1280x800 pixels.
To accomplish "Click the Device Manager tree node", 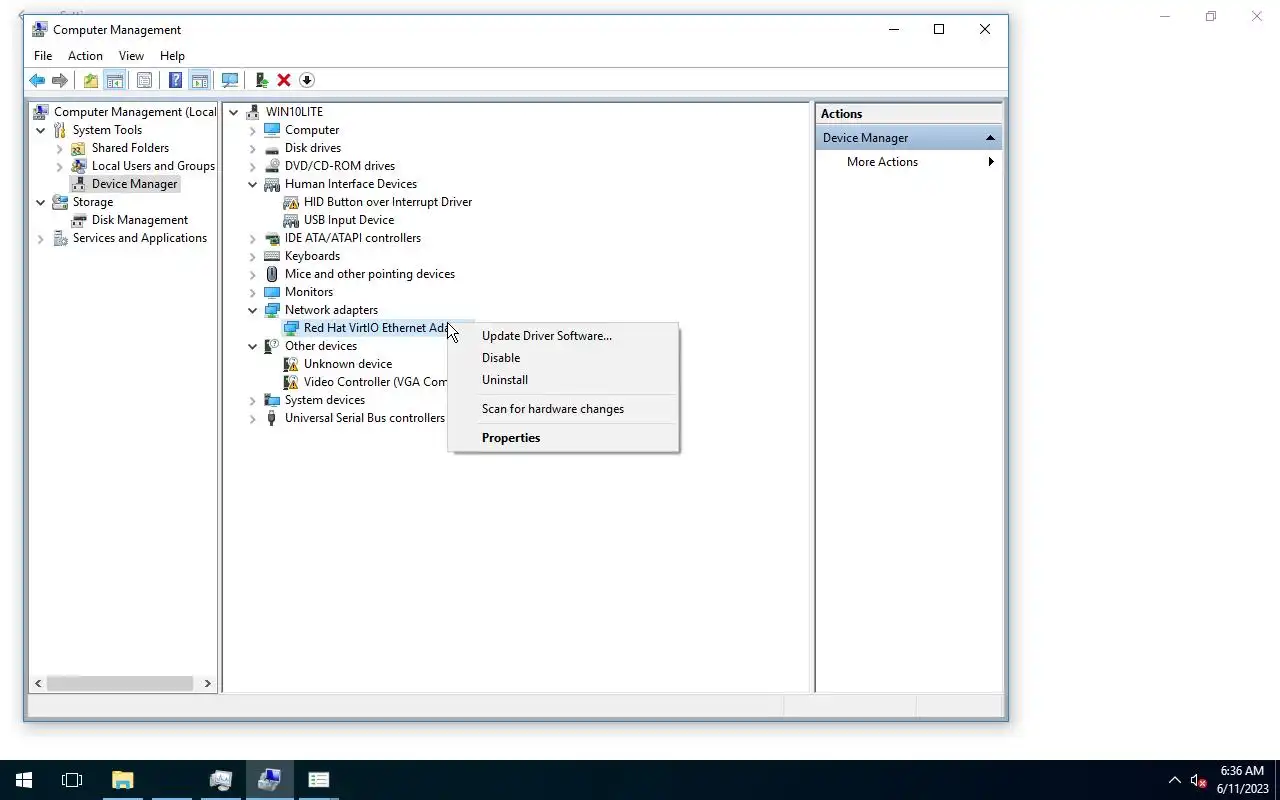I will point(134,184).
